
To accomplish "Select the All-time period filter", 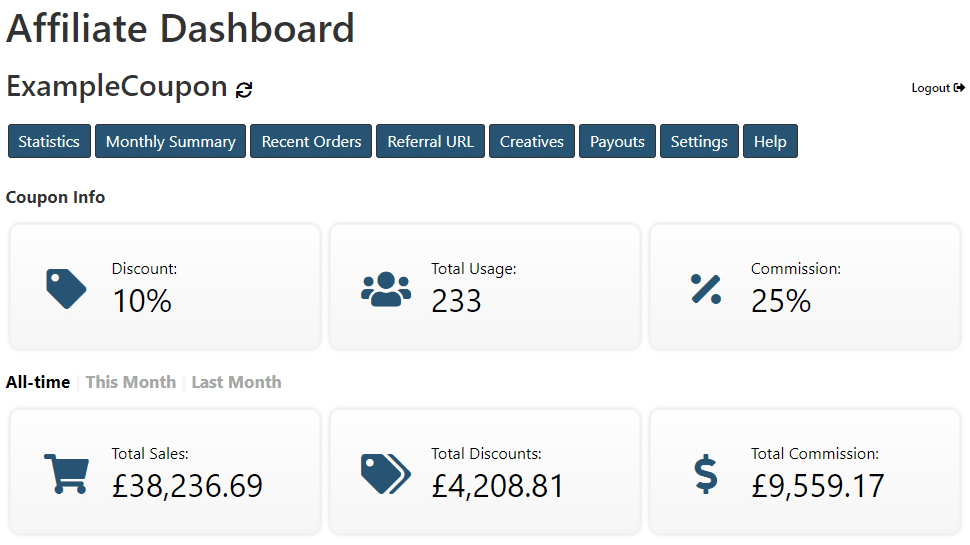I will (x=38, y=382).
